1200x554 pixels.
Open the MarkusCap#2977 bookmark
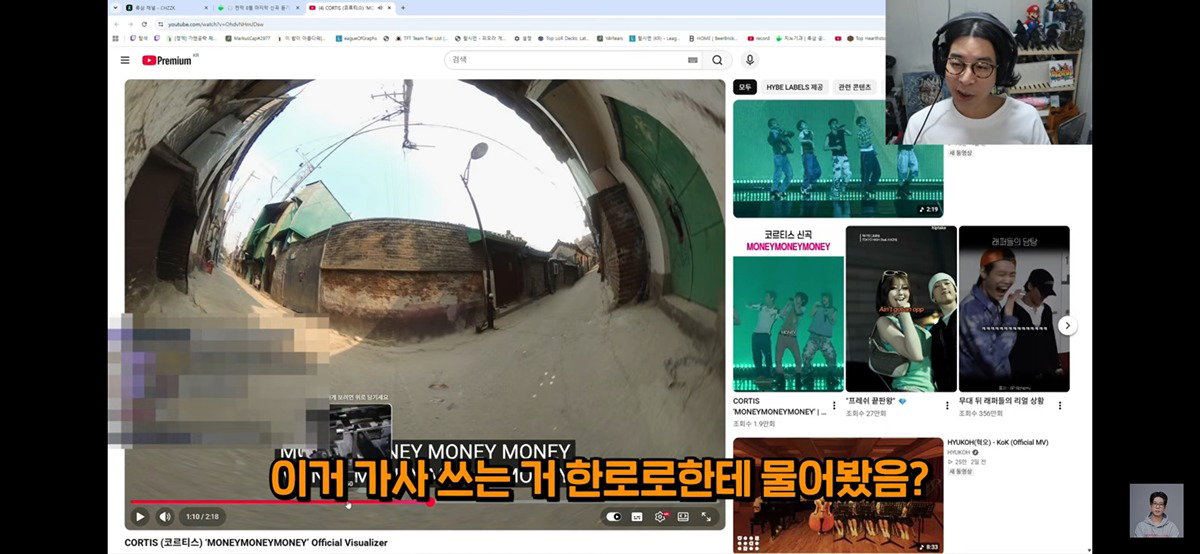point(250,38)
